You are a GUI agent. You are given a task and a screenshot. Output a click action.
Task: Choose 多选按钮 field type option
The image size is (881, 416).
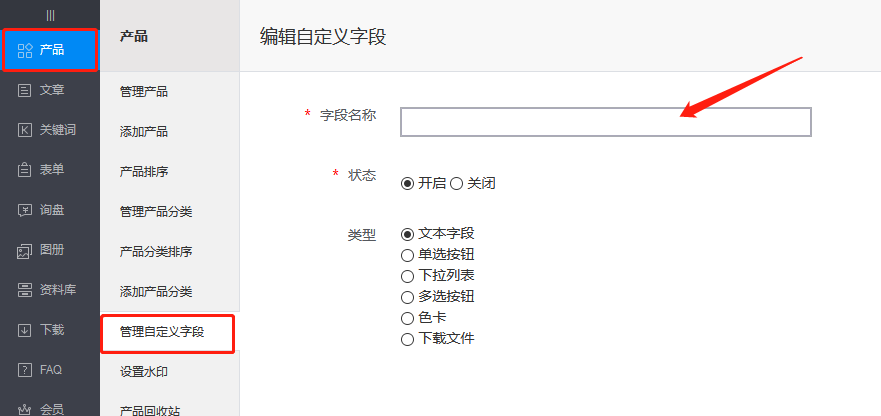tap(407, 297)
